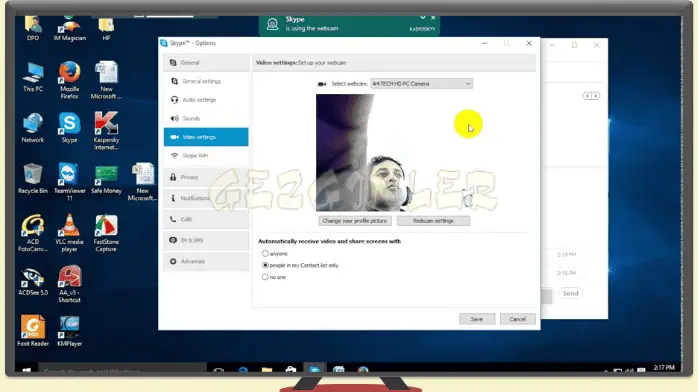Click the FastStone Capture desktop icon
This screenshot has height=392, width=698.
(x=106, y=233)
